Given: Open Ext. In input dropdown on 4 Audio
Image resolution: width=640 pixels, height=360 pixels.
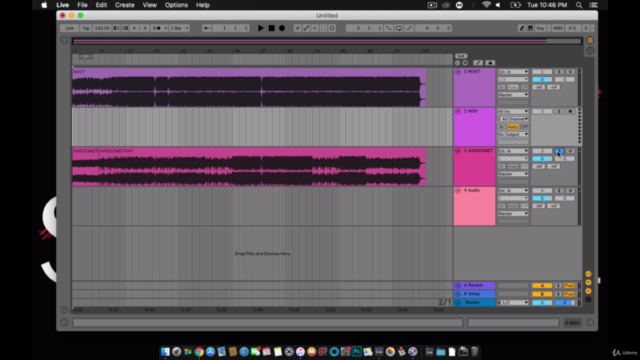Looking at the screenshot, I should [x=513, y=191].
